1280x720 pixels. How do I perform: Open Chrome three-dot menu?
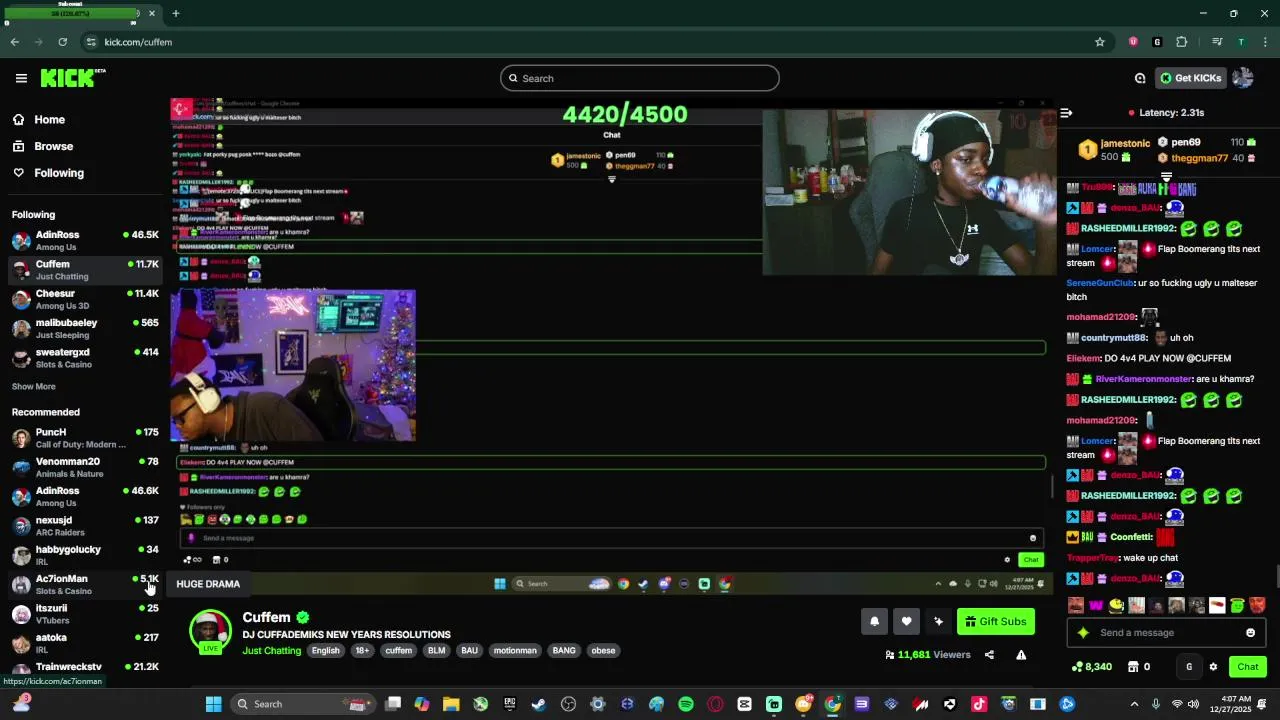pyautogui.click(x=1265, y=42)
